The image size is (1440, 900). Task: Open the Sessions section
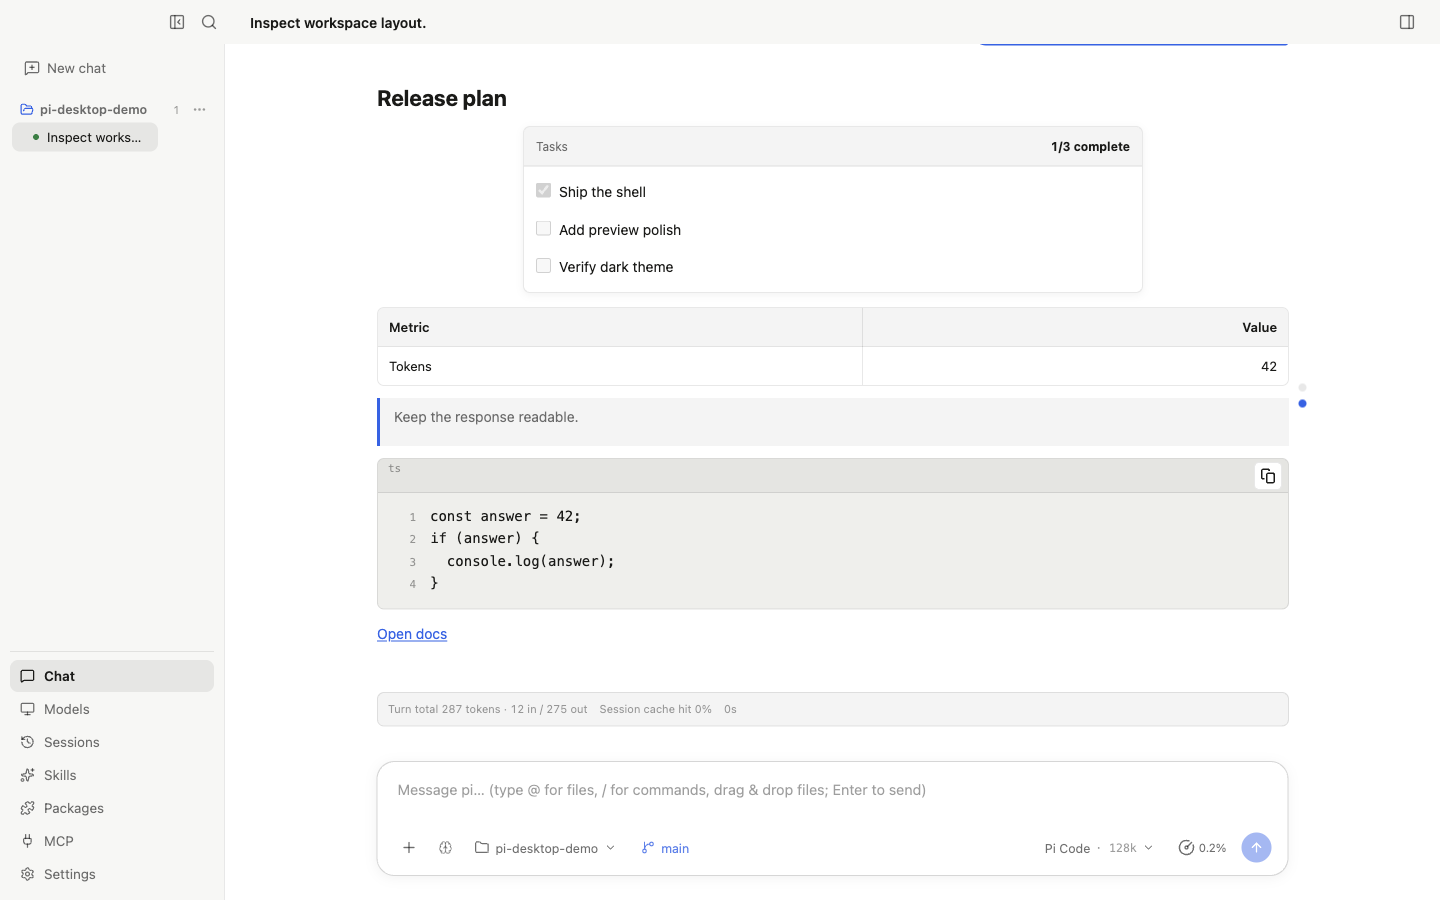click(x=112, y=742)
